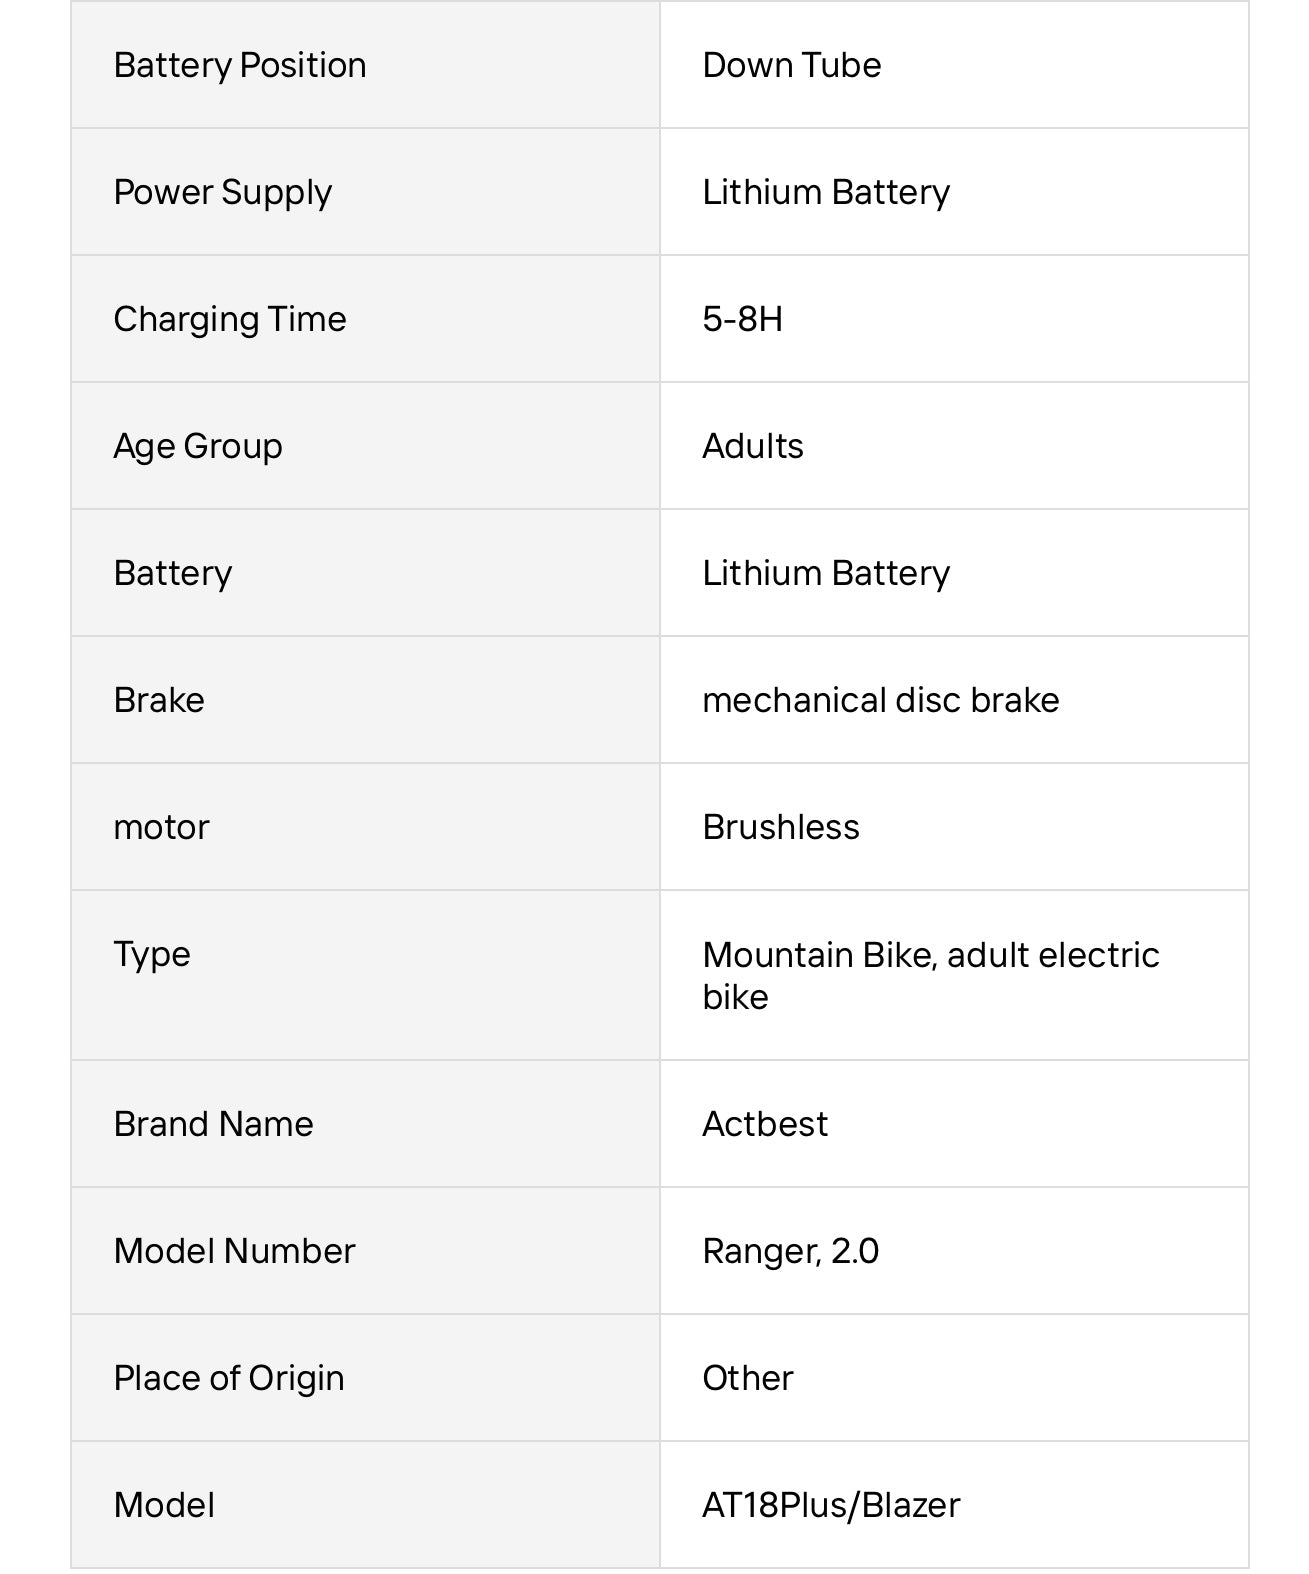The image size is (1309, 1574).
Task: Select the Other origin value
Action: pos(748,1378)
